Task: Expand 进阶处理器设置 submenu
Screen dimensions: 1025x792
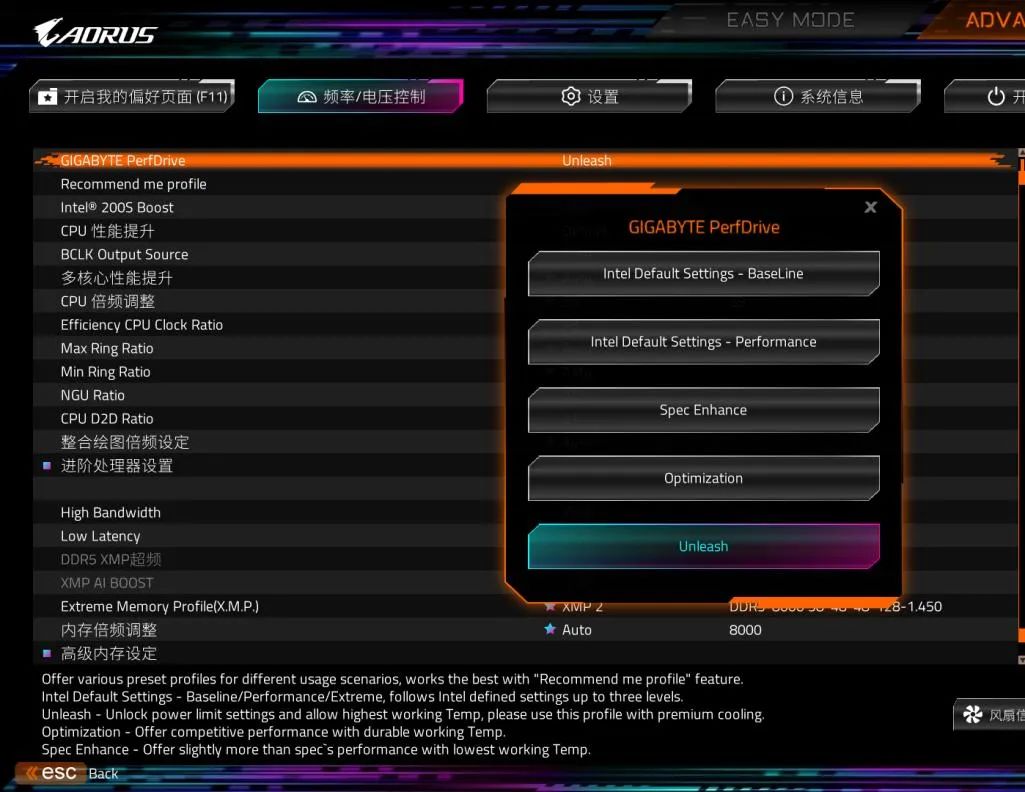Action: click(x=116, y=466)
